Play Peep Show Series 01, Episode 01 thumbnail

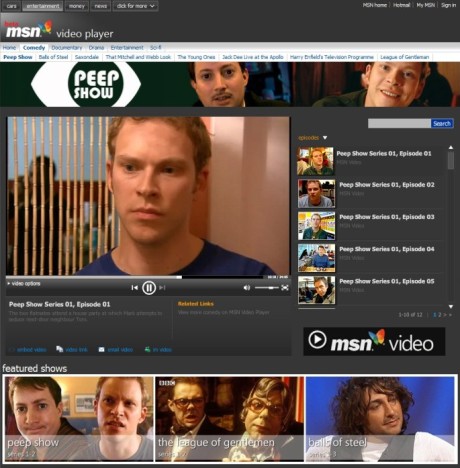[315, 161]
